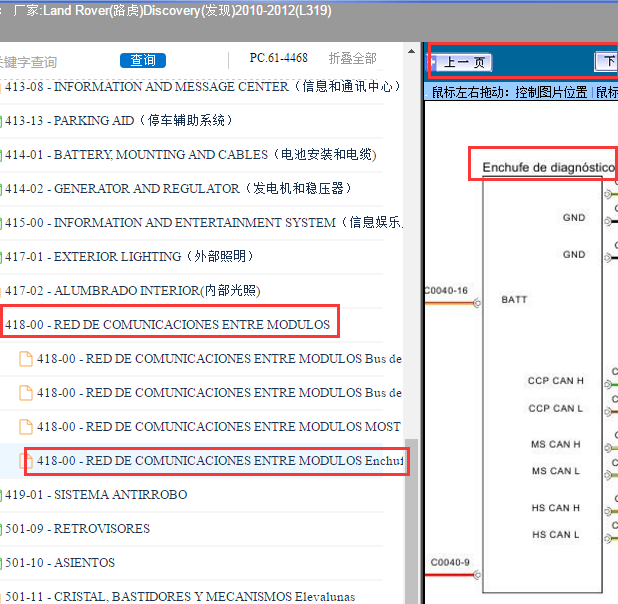Open second 418-00 Bus de document
The width and height of the screenshot is (618, 604).
pos(220,393)
